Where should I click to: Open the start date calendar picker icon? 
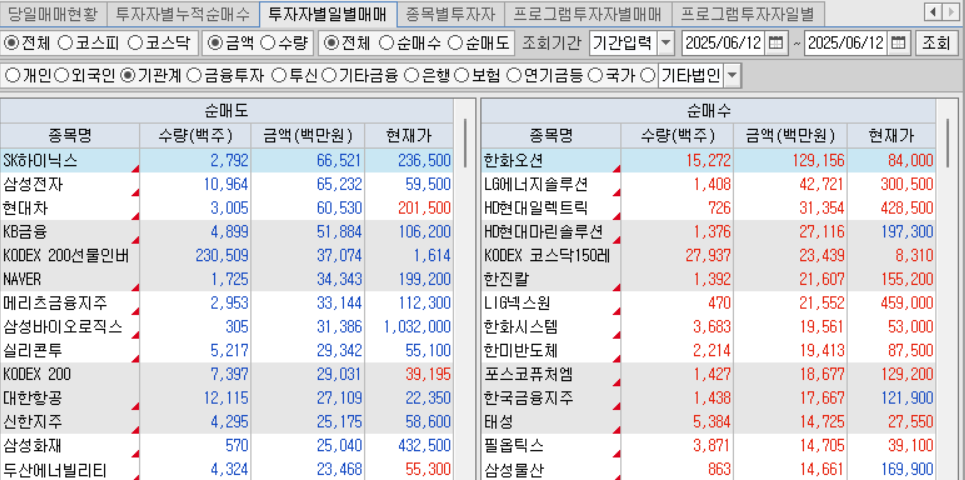click(776, 43)
